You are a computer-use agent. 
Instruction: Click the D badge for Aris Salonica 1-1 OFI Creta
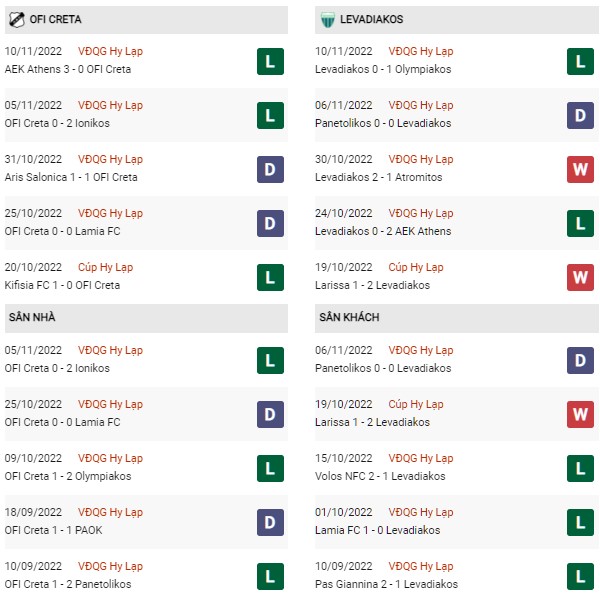click(x=270, y=169)
